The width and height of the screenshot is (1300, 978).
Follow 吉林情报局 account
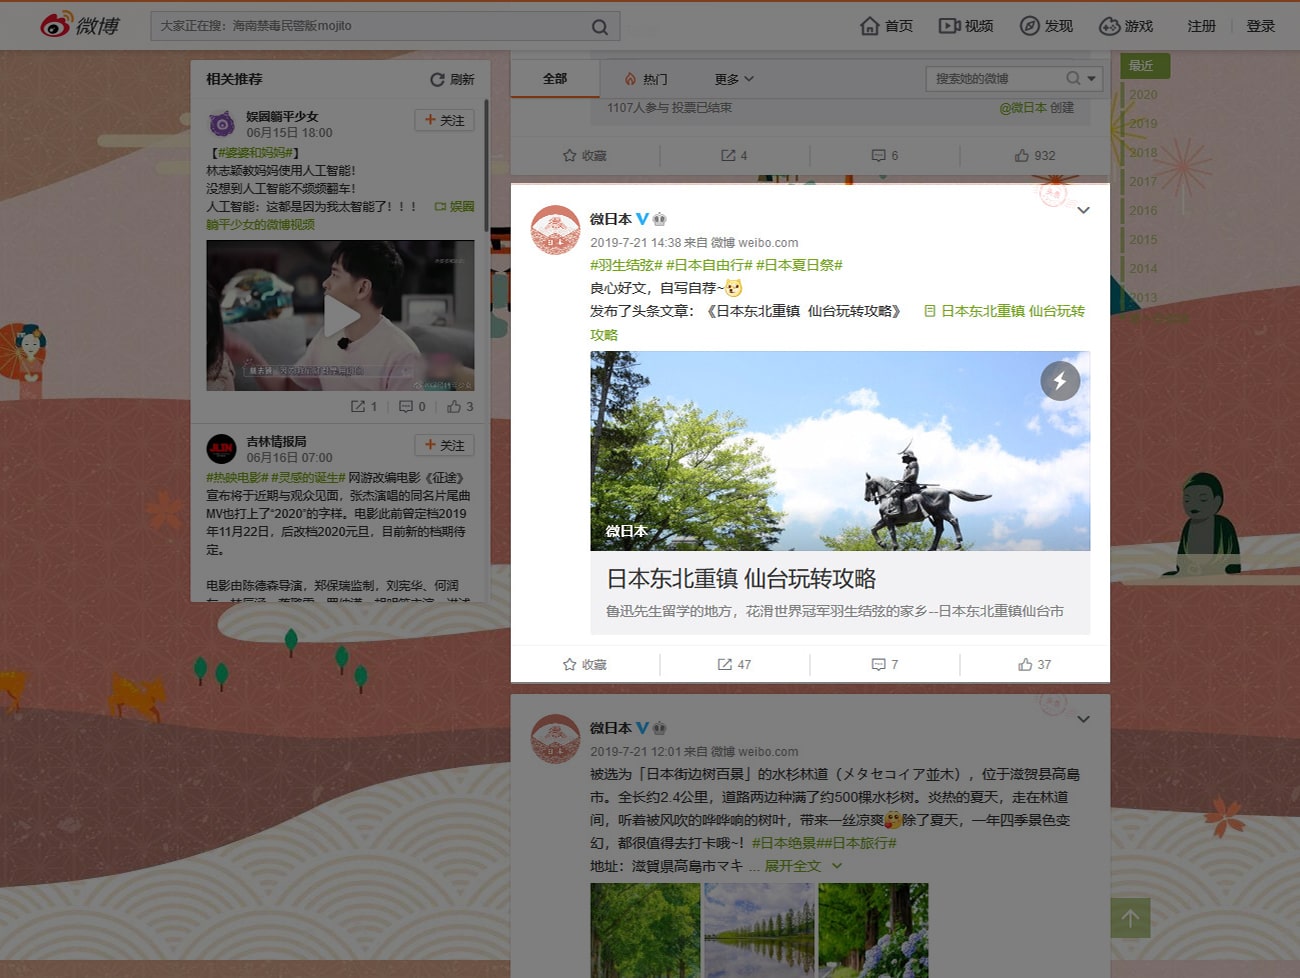pos(444,445)
